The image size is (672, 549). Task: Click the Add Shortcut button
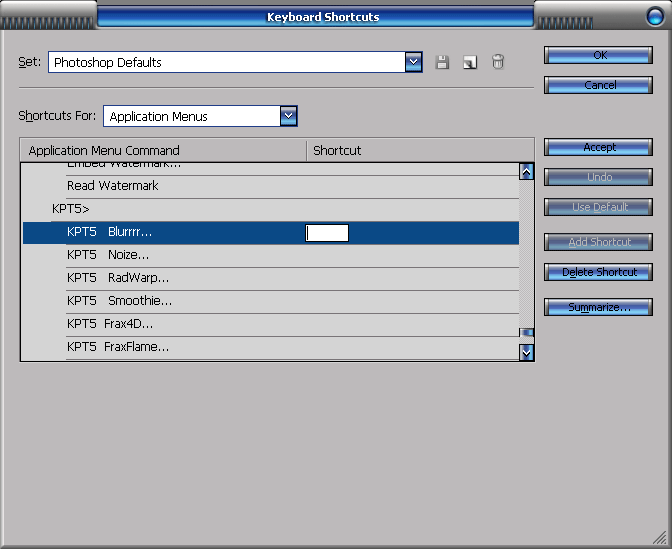coord(598,242)
